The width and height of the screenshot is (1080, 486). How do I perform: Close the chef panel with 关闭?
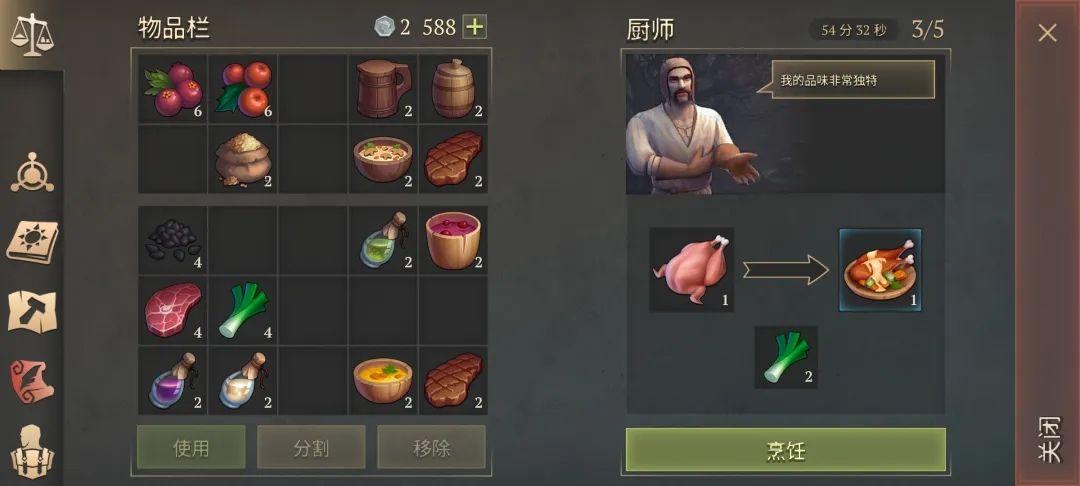[1048, 441]
